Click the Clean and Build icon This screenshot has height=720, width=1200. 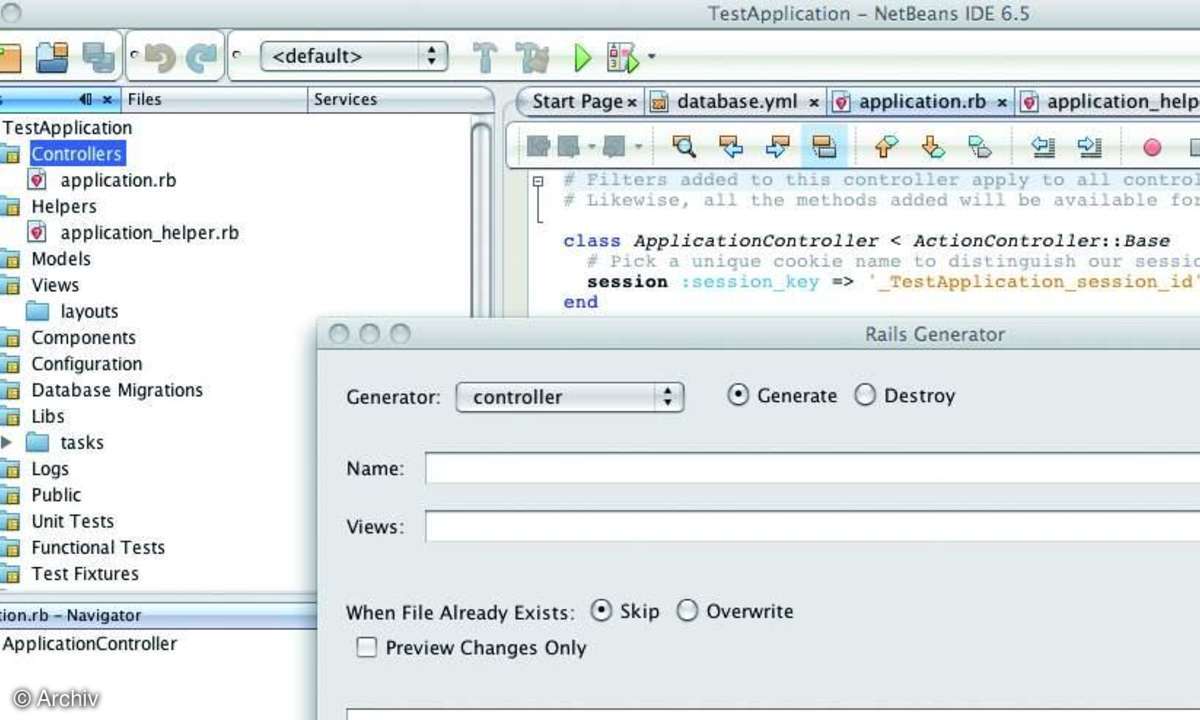pos(532,57)
